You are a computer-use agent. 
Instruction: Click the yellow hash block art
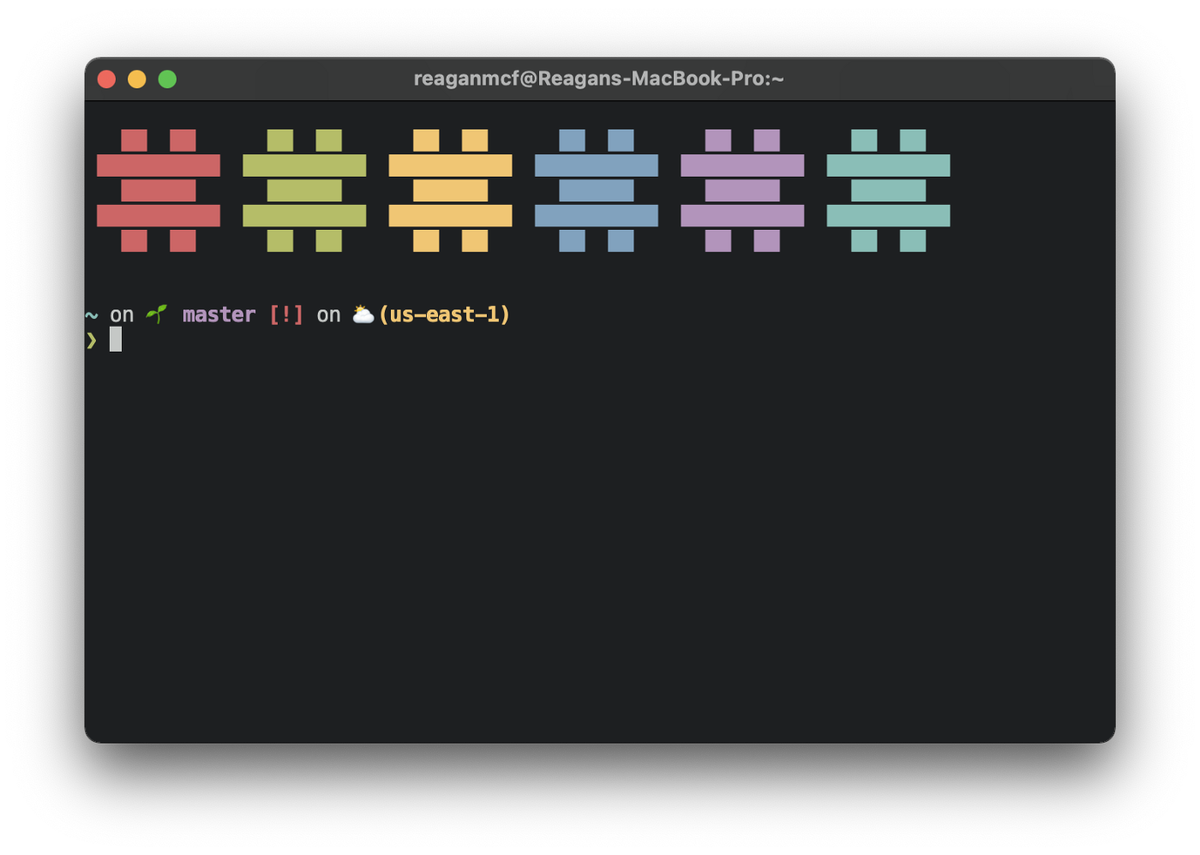(x=450, y=190)
